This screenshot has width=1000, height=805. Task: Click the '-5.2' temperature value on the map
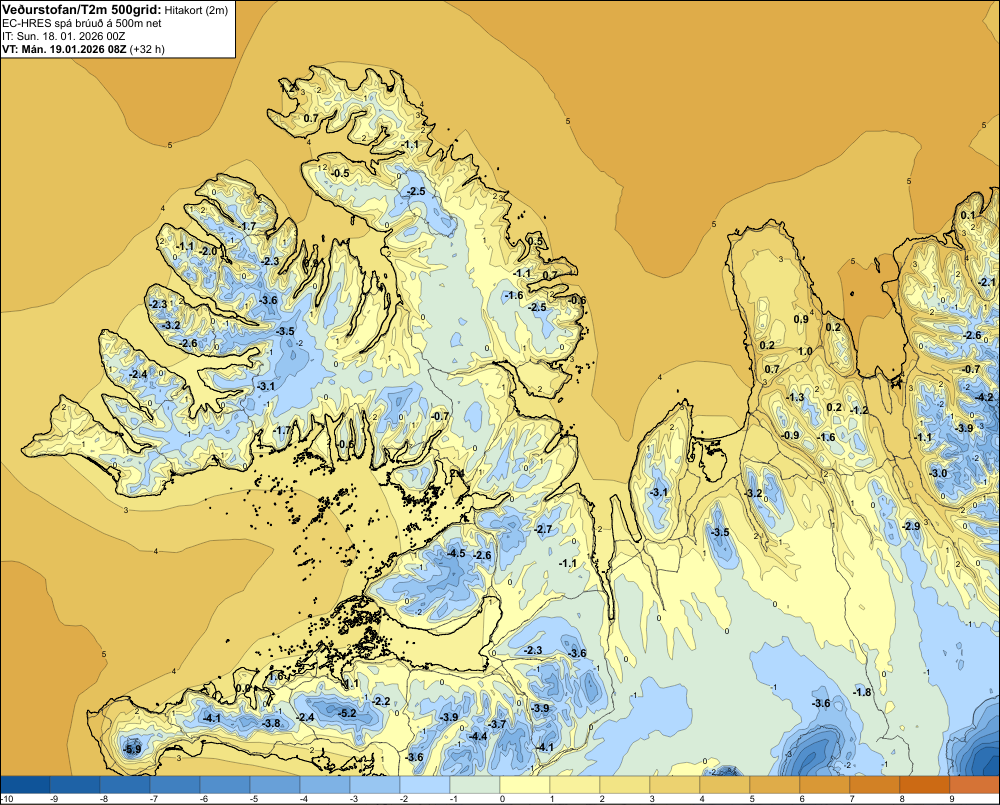pyautogui.click(x=347, y=713)
